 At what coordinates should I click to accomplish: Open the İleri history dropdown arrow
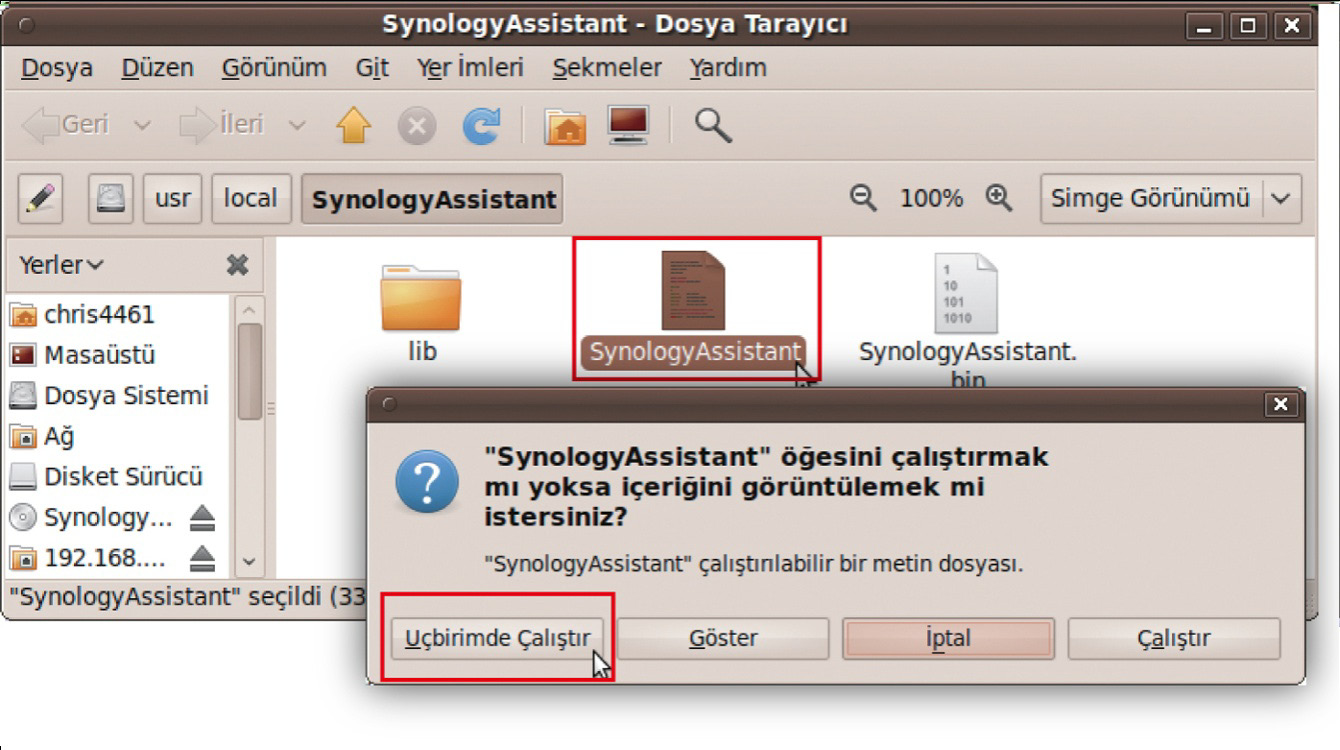(x=297, y=126)
